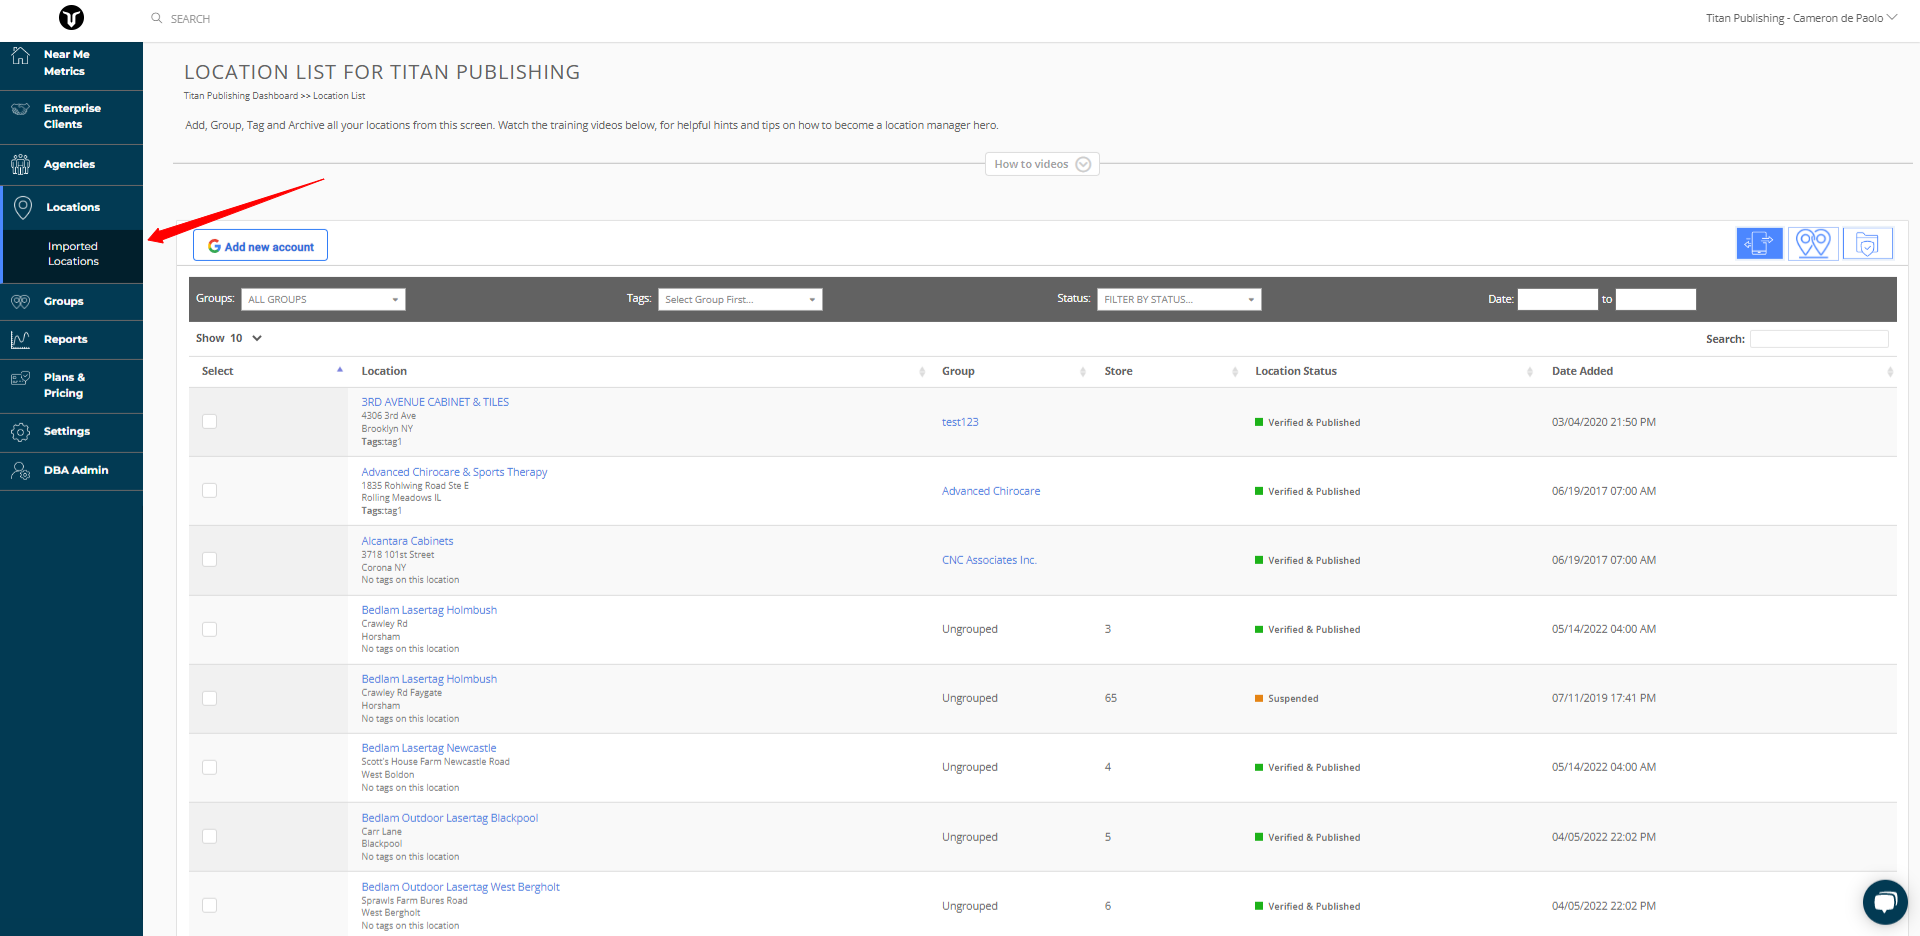Screen dimensions: 1920x936
Task: Open the Tags Select Group First dropdown
Action: tap(740, 299)
